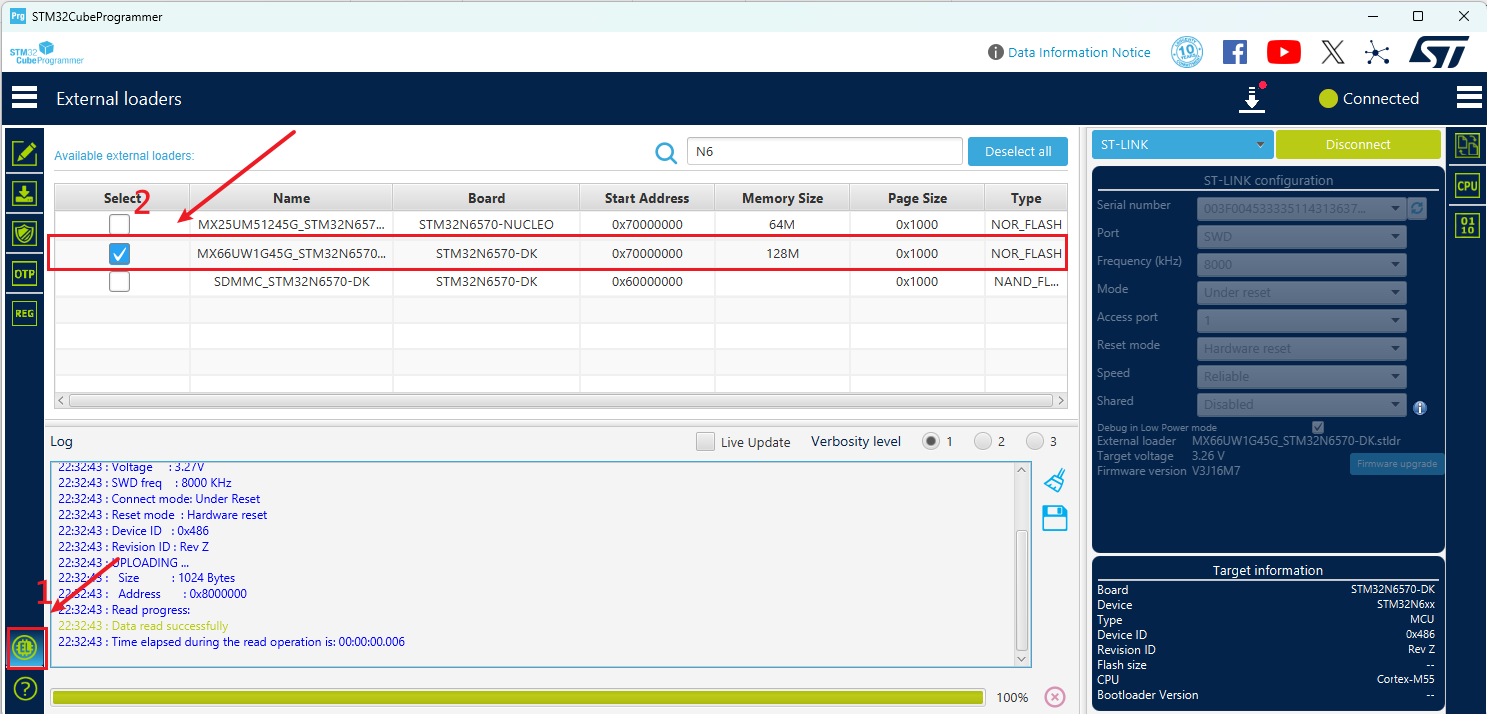The height and width of the screenshot is (714, 1487).
Task: Uncheck the MX66UW1G45G loader checkbox
Action: tap(119, 254)
